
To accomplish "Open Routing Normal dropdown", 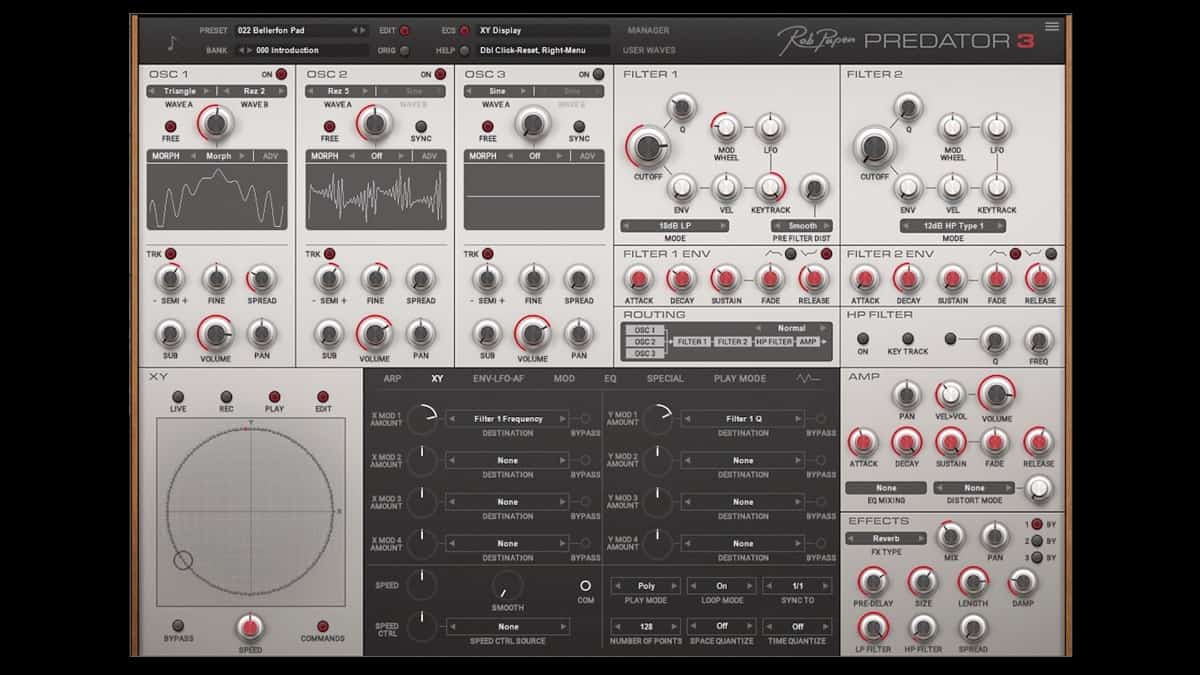I will coord(790,328).
